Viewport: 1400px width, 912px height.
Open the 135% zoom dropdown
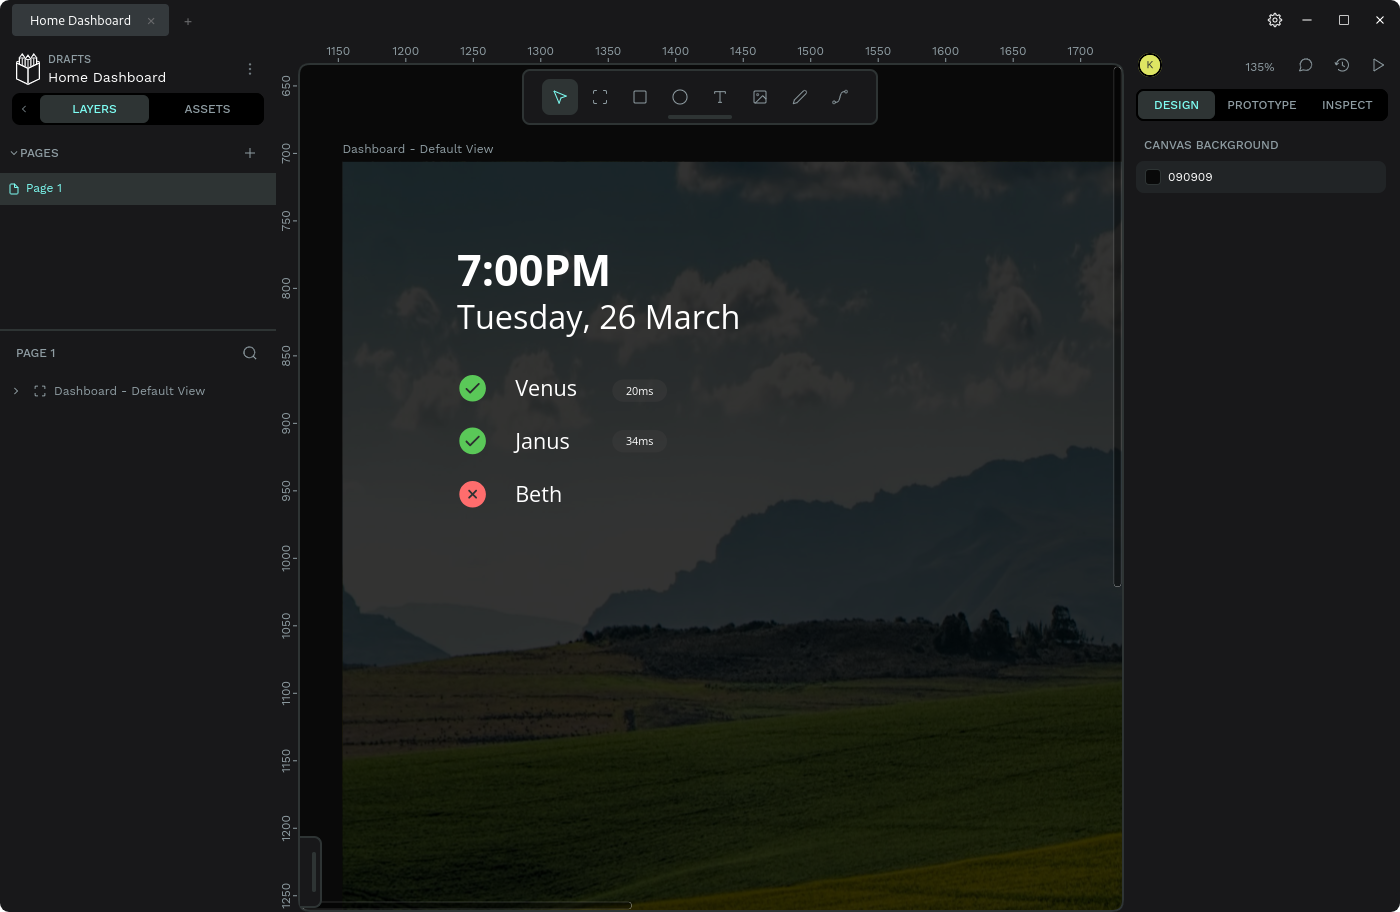[x=1259, y=67]
